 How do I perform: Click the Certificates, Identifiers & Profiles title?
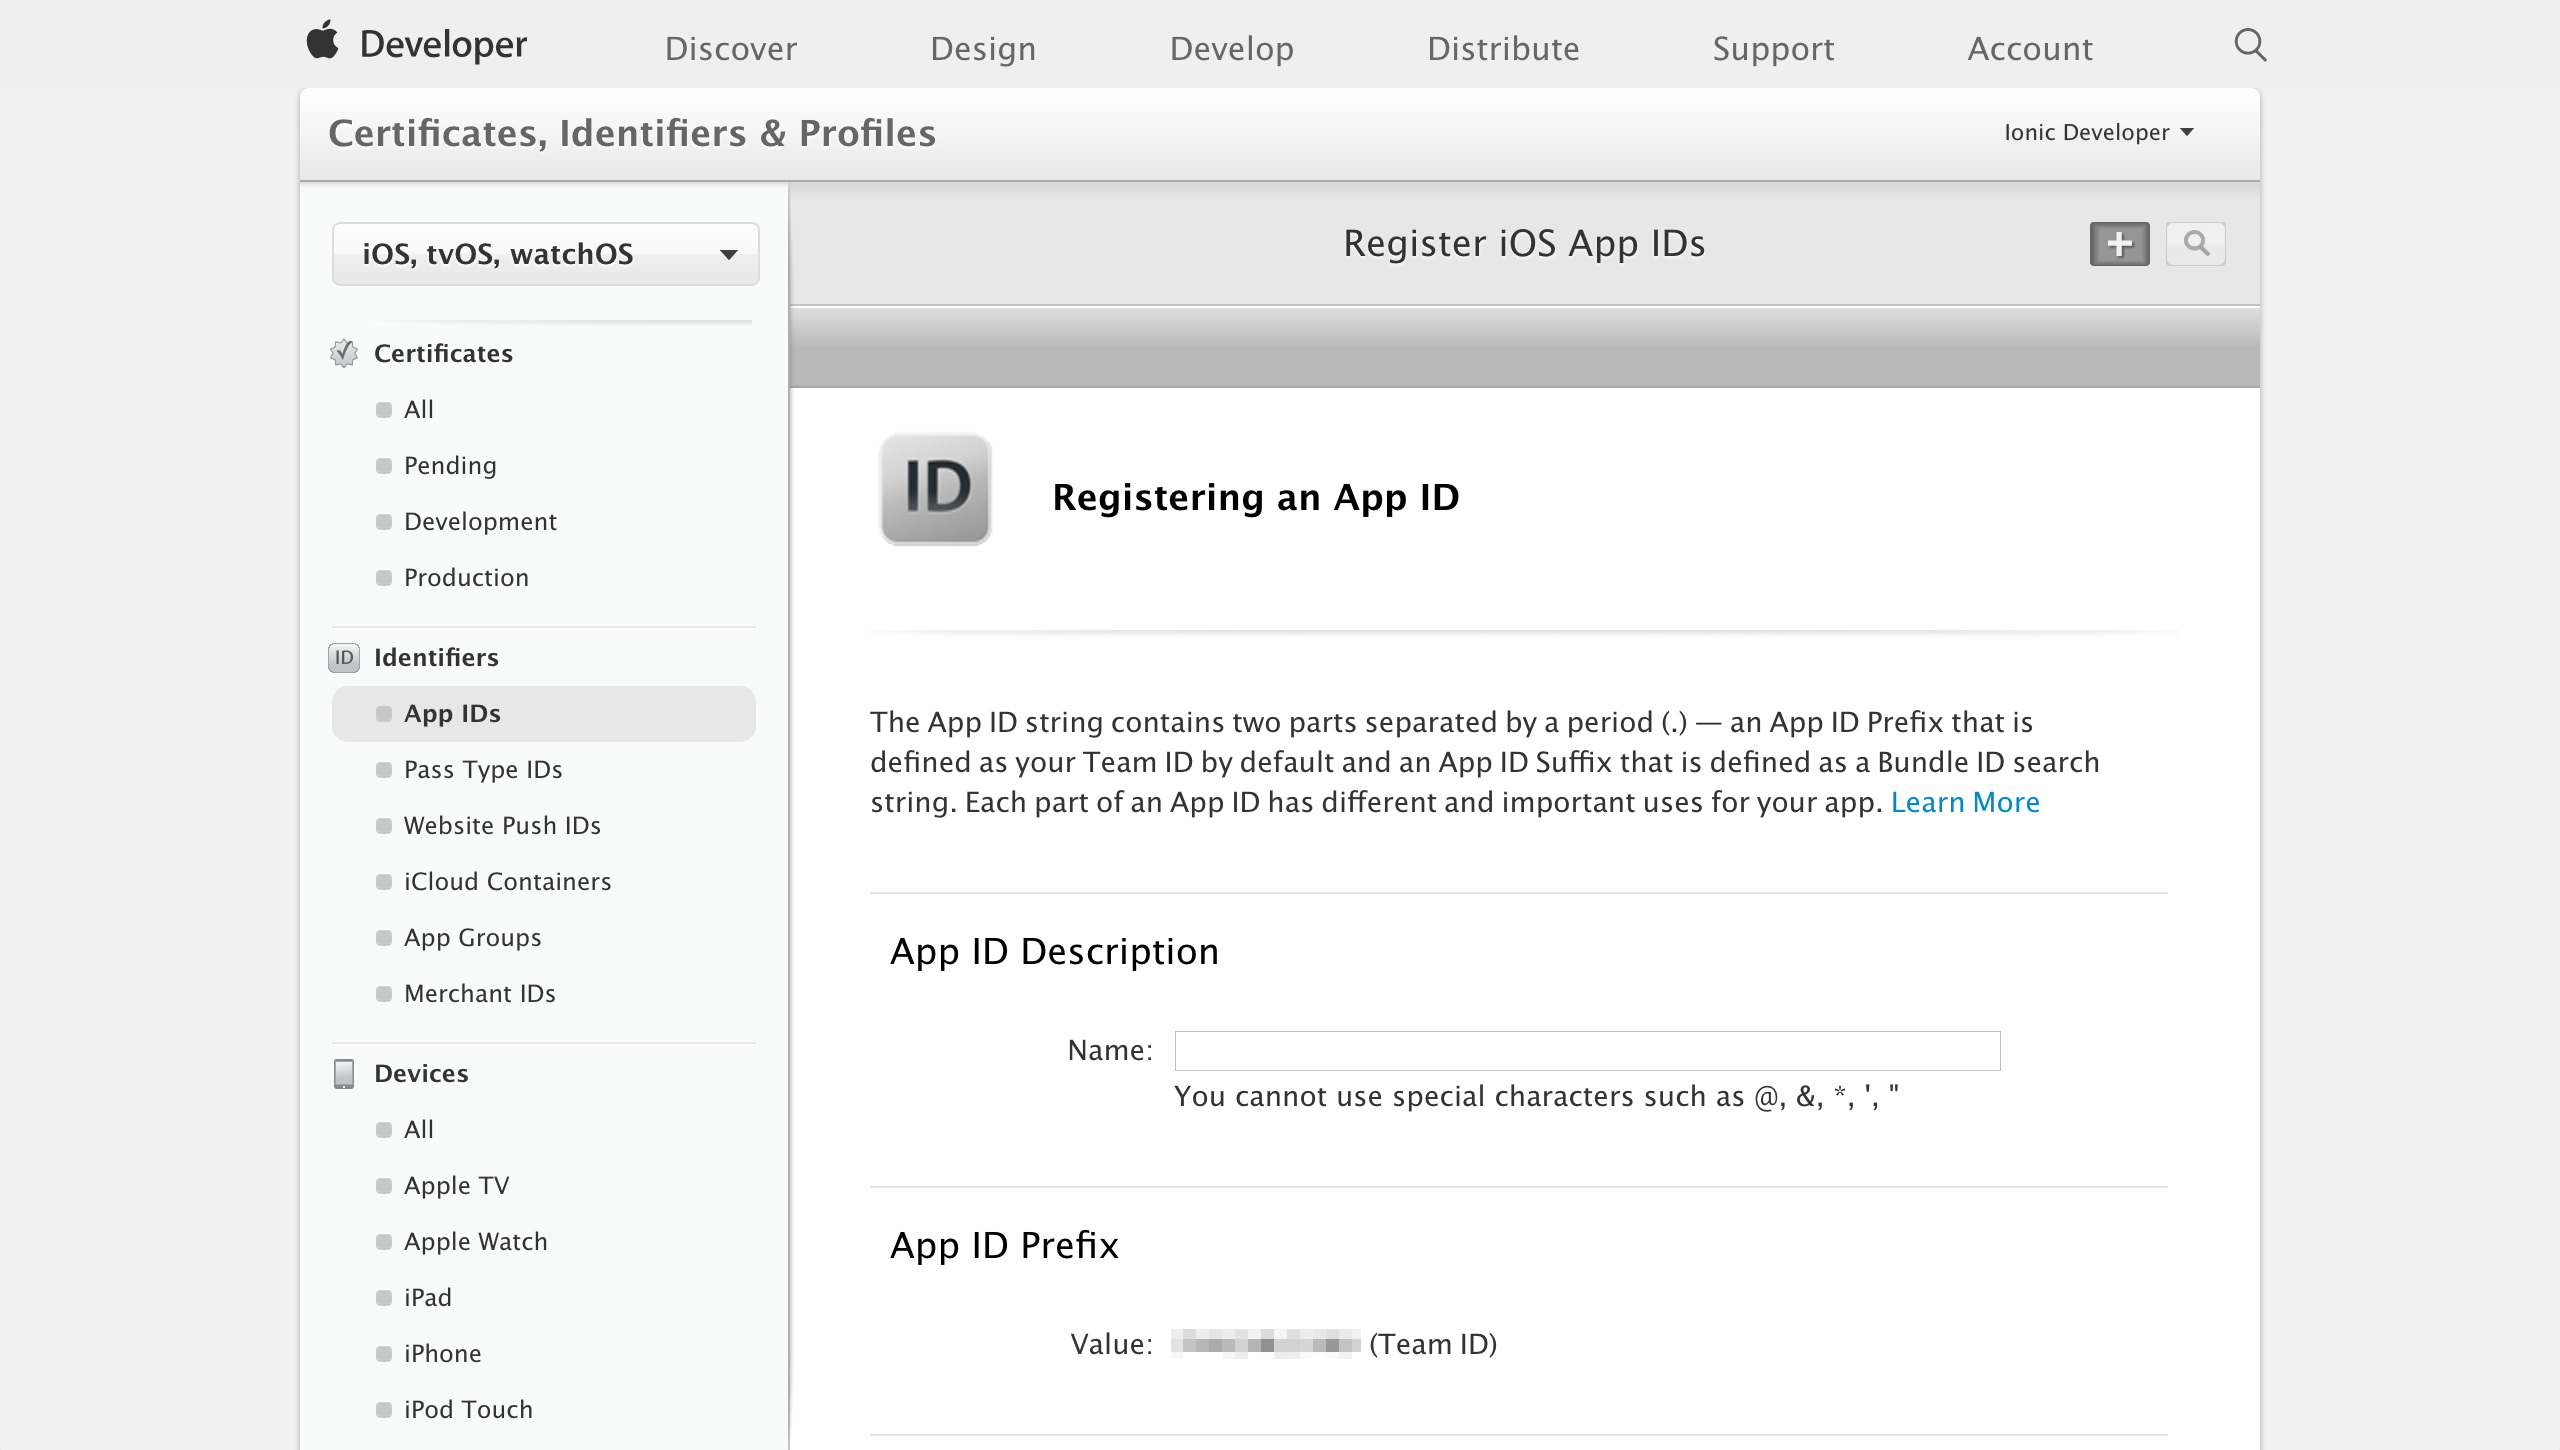point(632,133)
